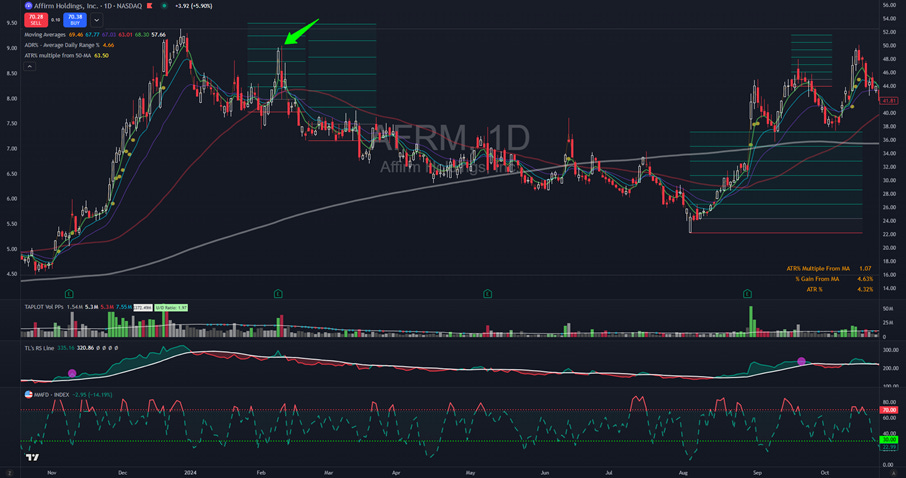Image resolution: width=906 pixels, height=478 pixels.
Task: Click the late-August earnings E marker
Action: click(x=747, y=294)
